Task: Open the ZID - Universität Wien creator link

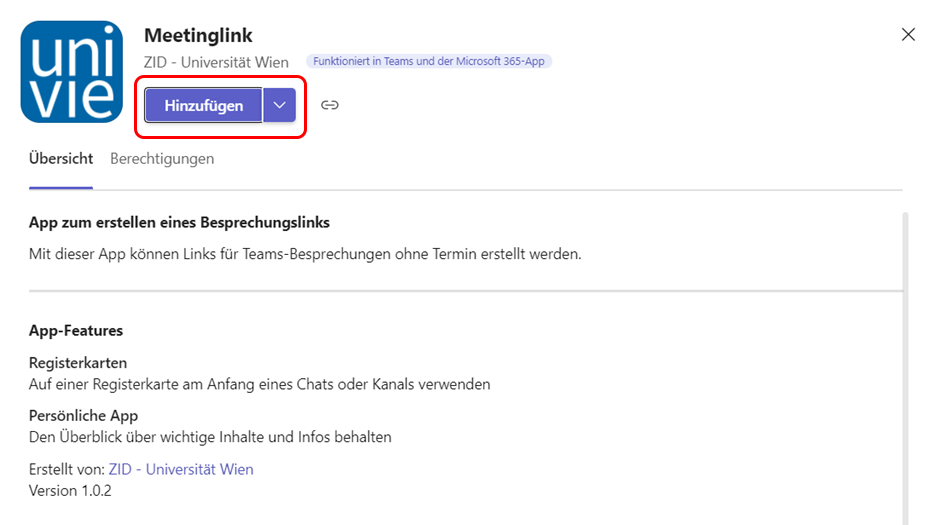Action: [181, 469]
